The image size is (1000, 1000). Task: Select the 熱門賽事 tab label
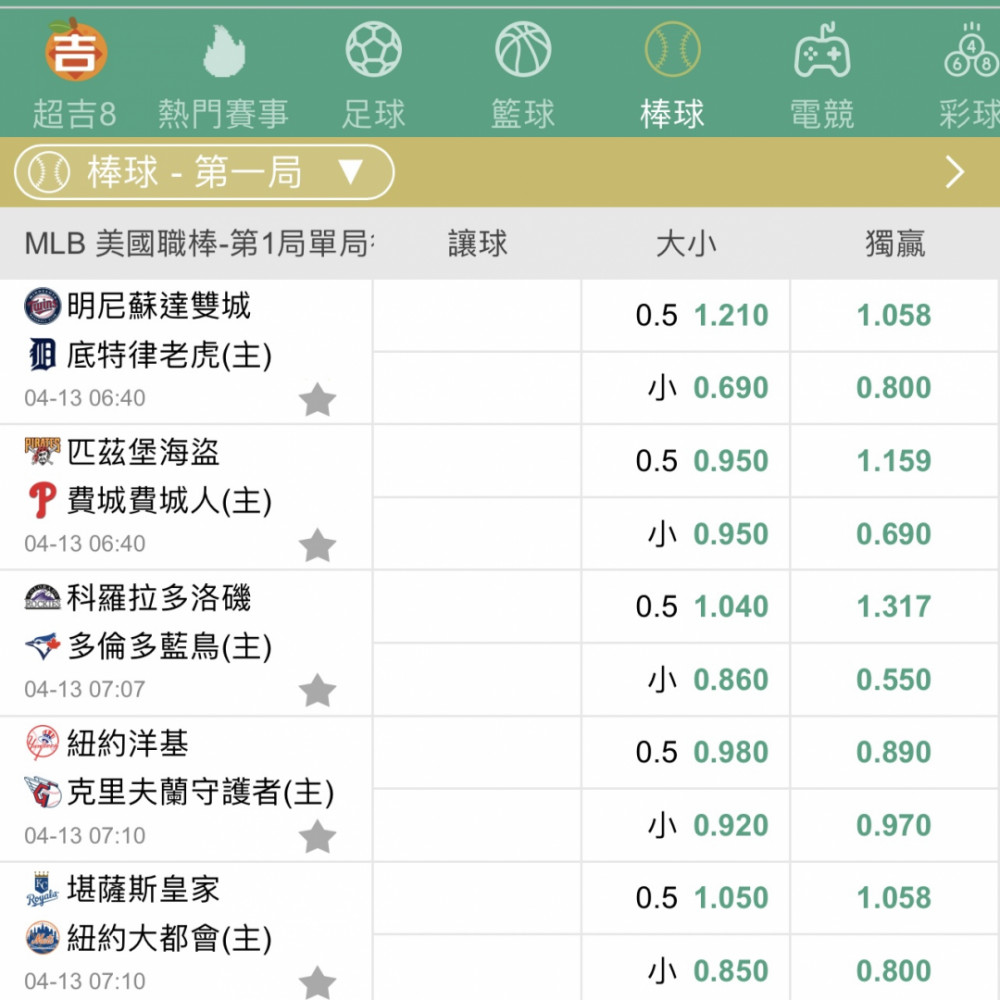[224, 115]
